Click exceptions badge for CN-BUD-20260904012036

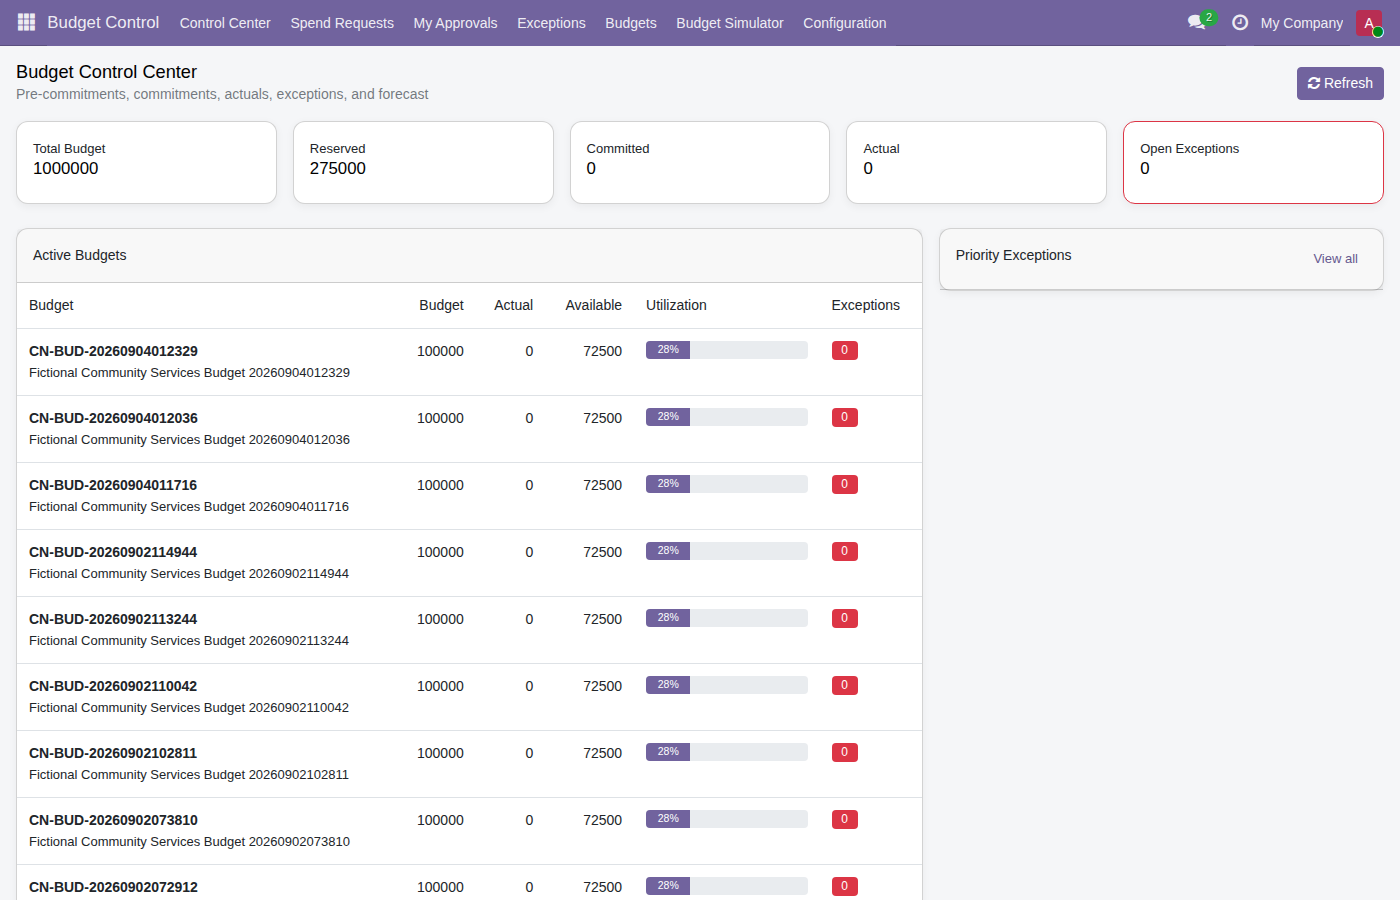coord(845,417)
